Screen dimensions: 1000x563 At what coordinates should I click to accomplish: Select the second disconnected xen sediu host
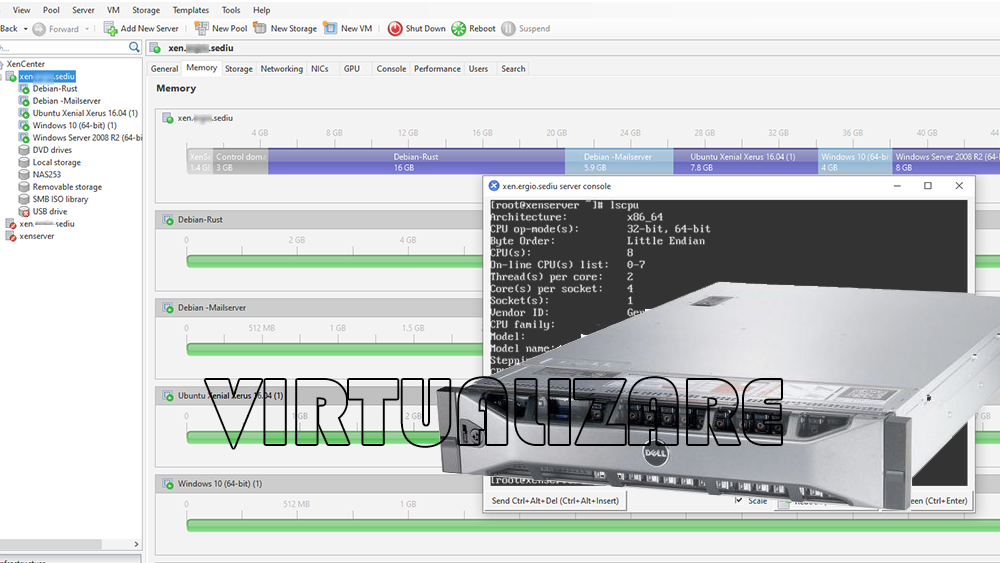(47, 224)
